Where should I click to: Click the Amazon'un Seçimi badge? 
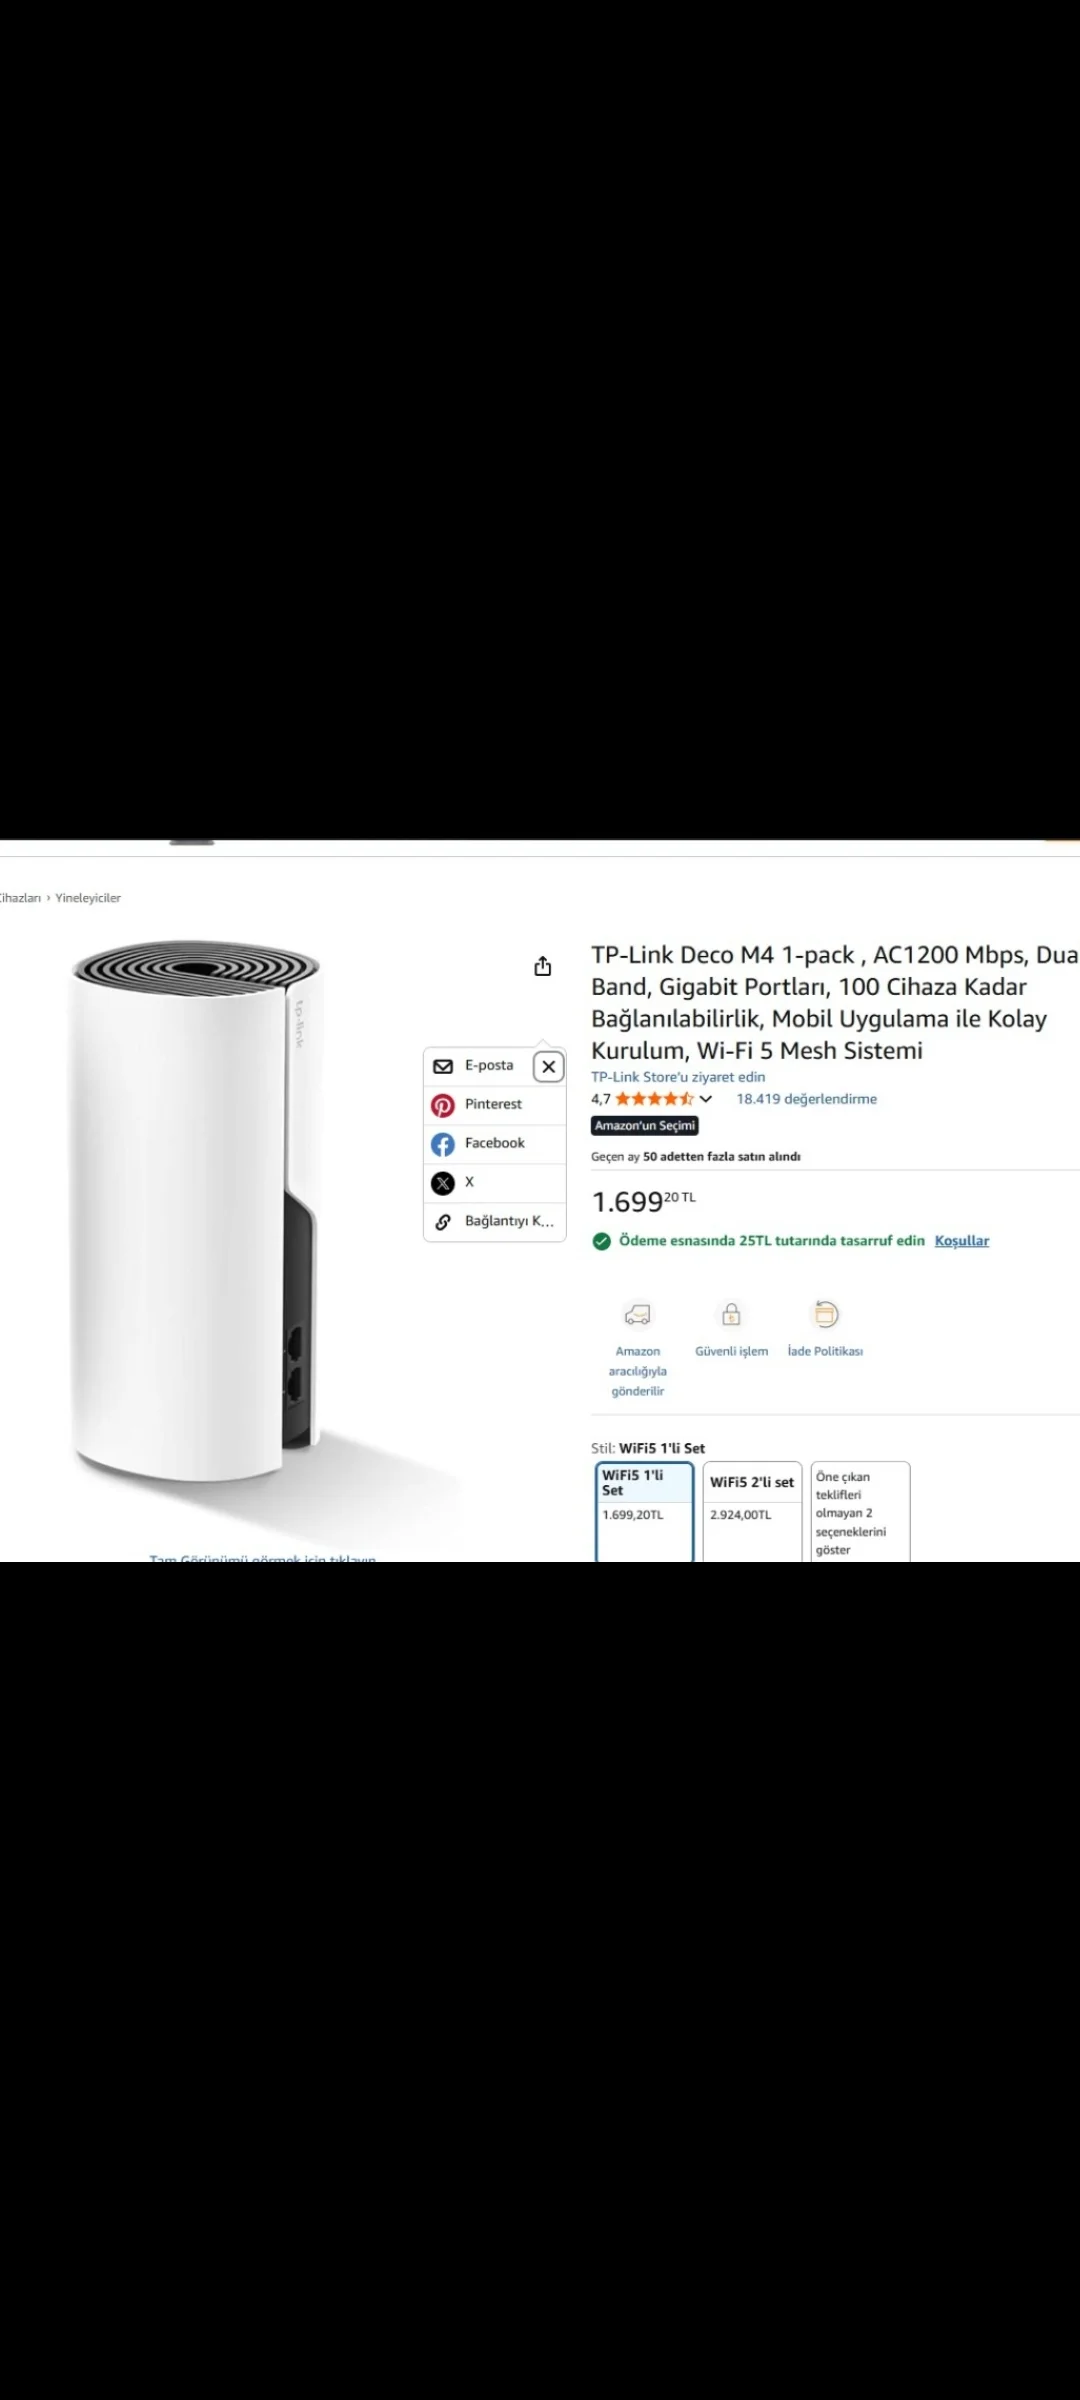645,1126
